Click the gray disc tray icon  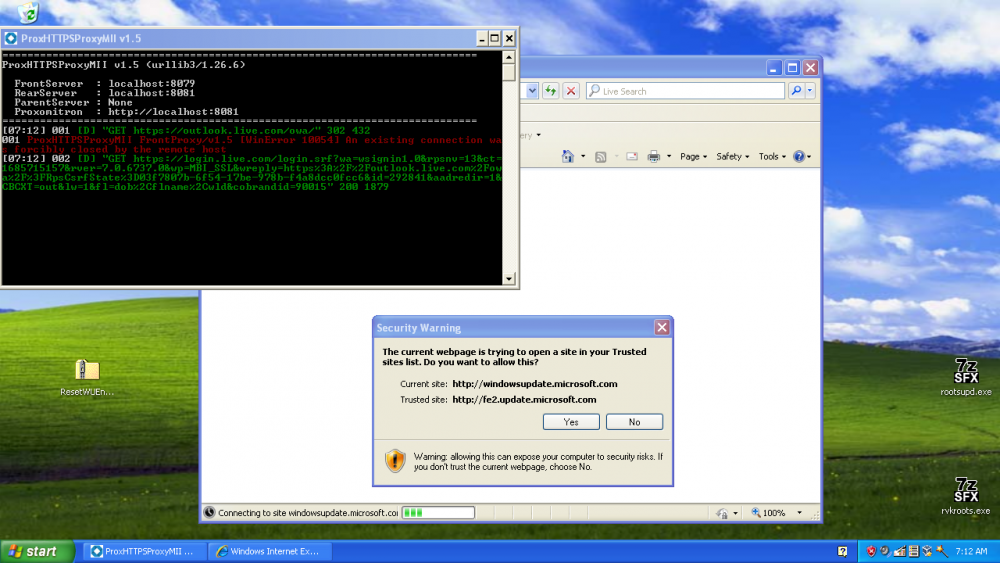click(885, 552)
